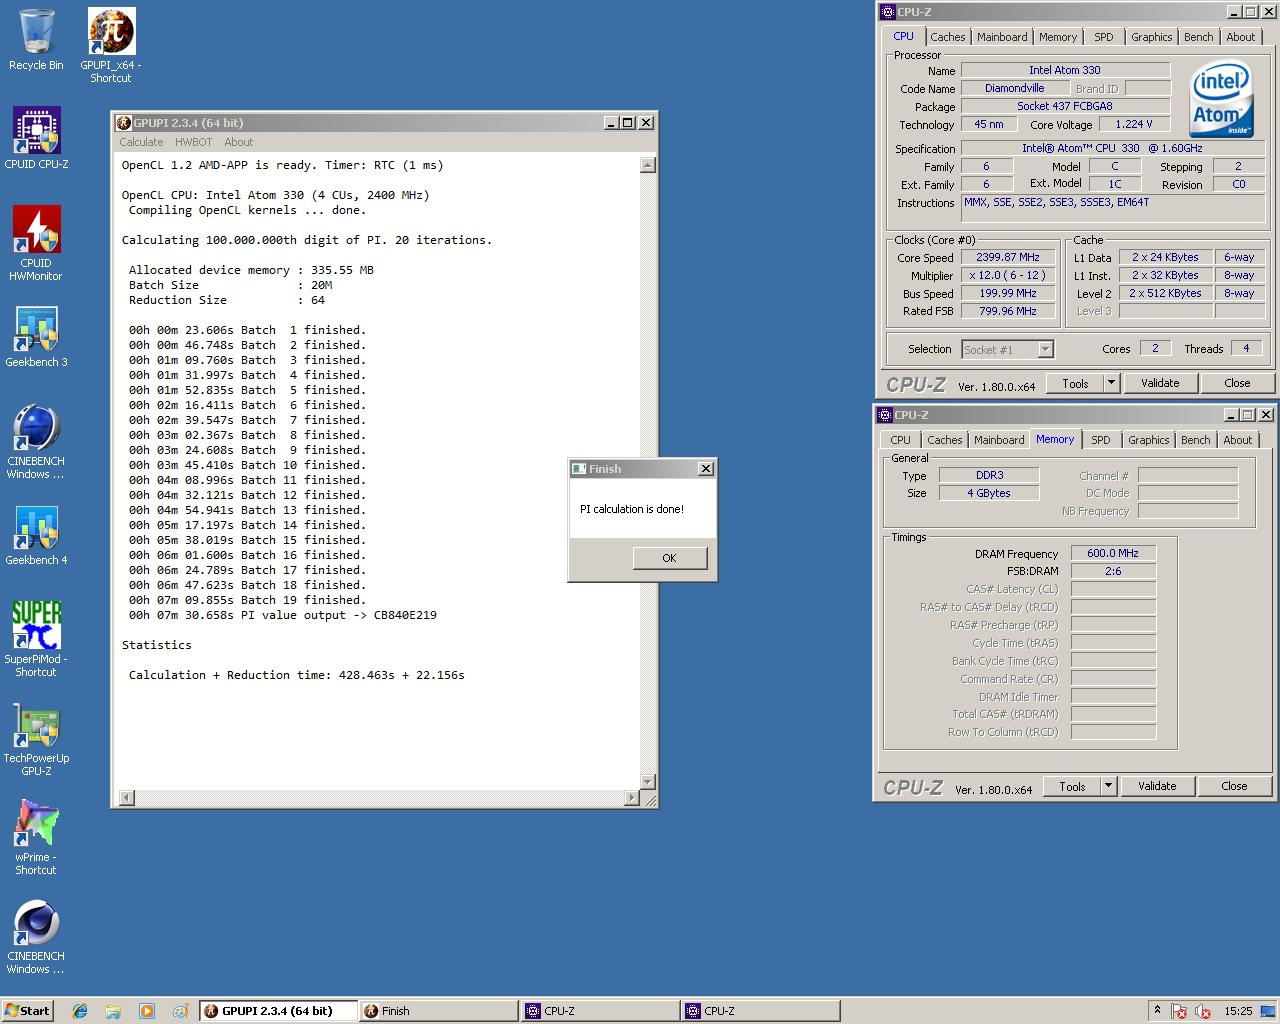Viewport: 1280px width, 1024px height.
Task: Click the Intel Atom logo in CPU-Z
Action: point(1221,100)
